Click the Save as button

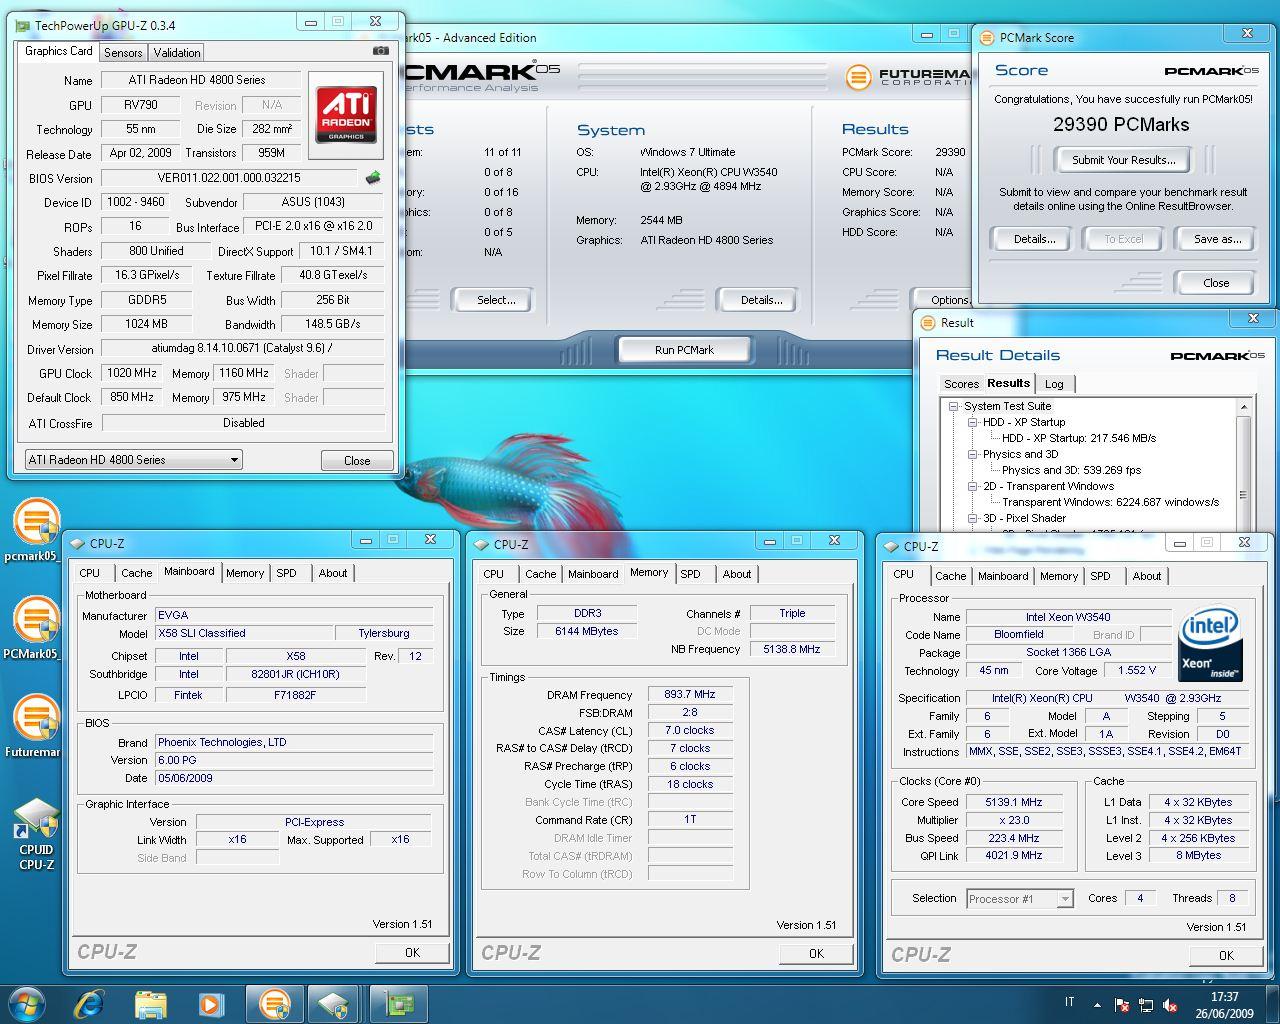1217,239
